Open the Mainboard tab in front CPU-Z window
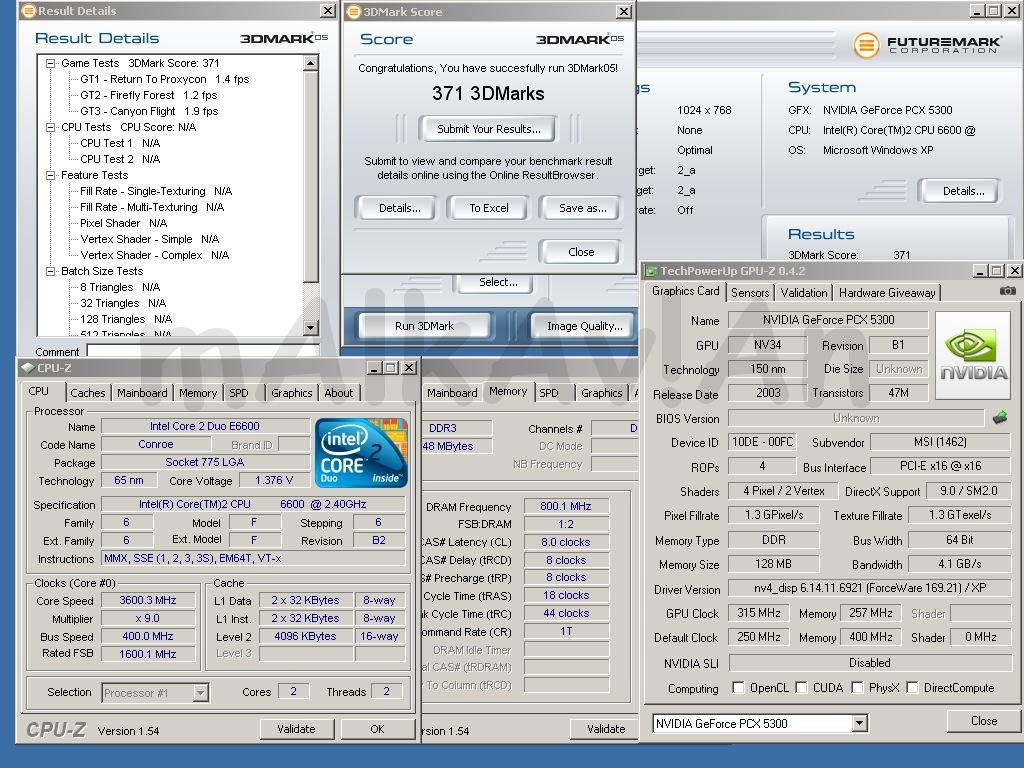 click(142, 392)
